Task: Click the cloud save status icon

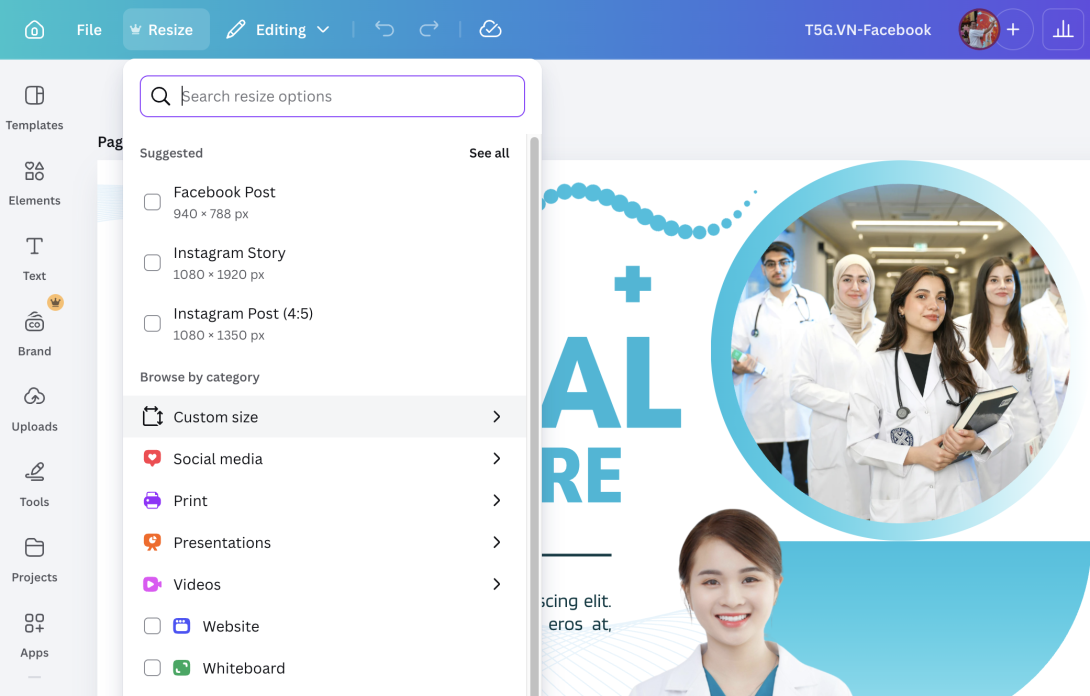Action: (x=490, y=30)
